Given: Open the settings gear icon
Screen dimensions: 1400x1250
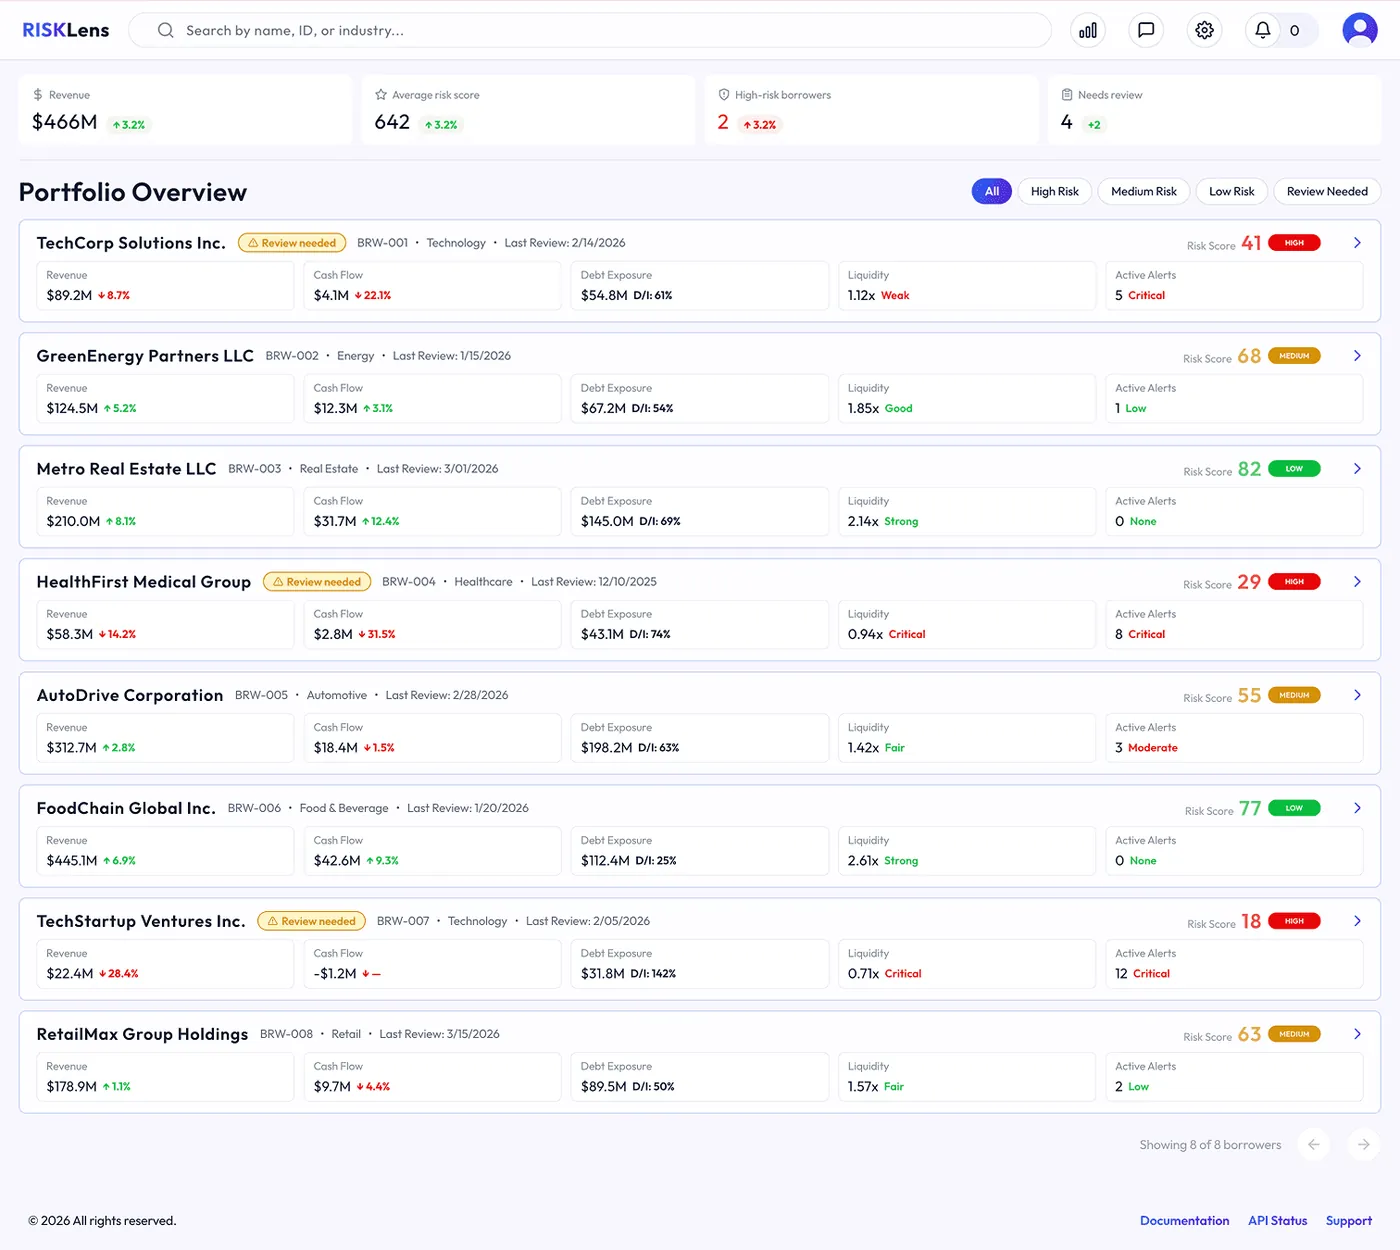Looking at the screenshot, I should [1205, 30].
